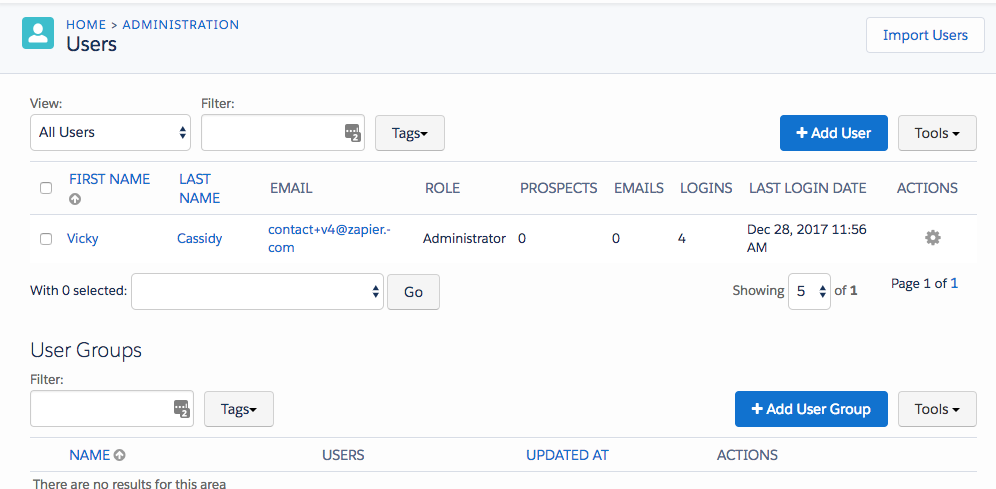The height and width of the screenshot is (489, 996).
Task: Click the Add User Group button
Action: 811,409
